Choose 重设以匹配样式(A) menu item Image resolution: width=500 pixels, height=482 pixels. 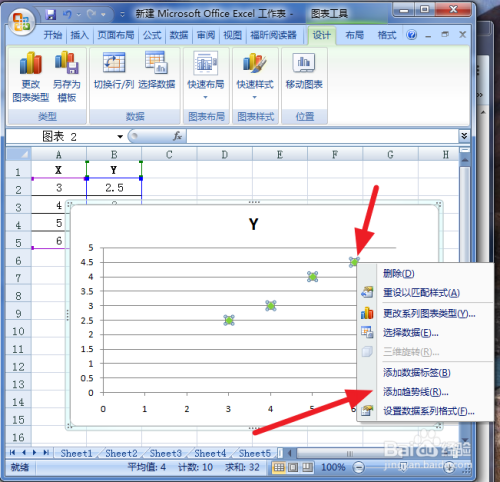425,293
